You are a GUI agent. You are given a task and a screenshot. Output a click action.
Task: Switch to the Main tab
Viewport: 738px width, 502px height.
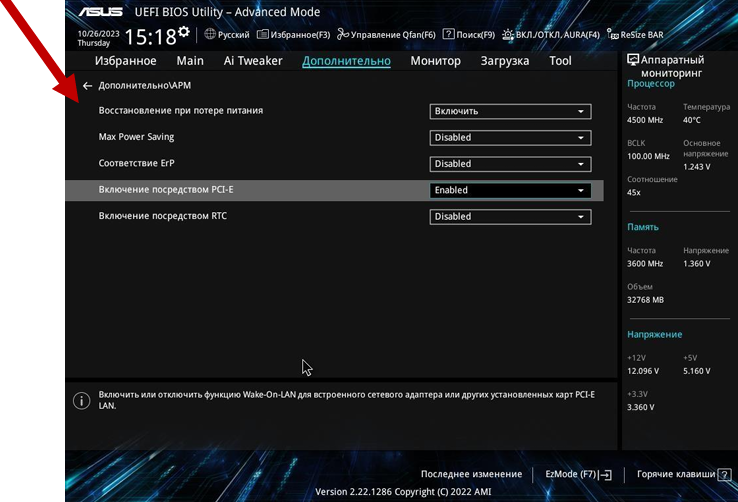click(190, 61)
